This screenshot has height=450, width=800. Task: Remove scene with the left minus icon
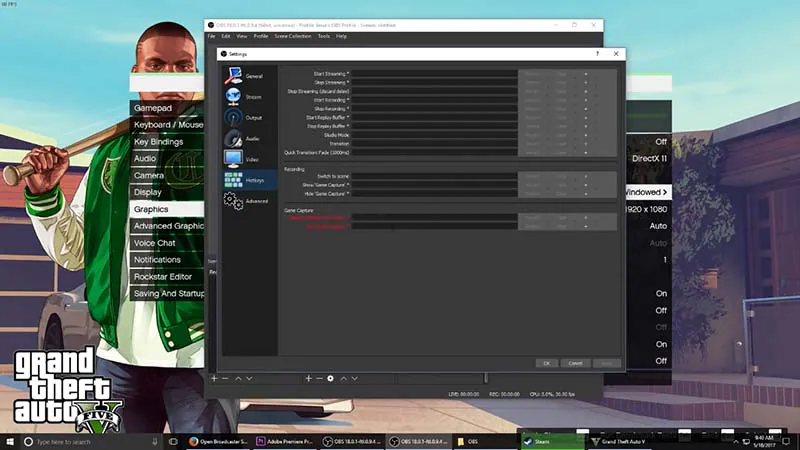pyautogui.click(x=225, y=379)
